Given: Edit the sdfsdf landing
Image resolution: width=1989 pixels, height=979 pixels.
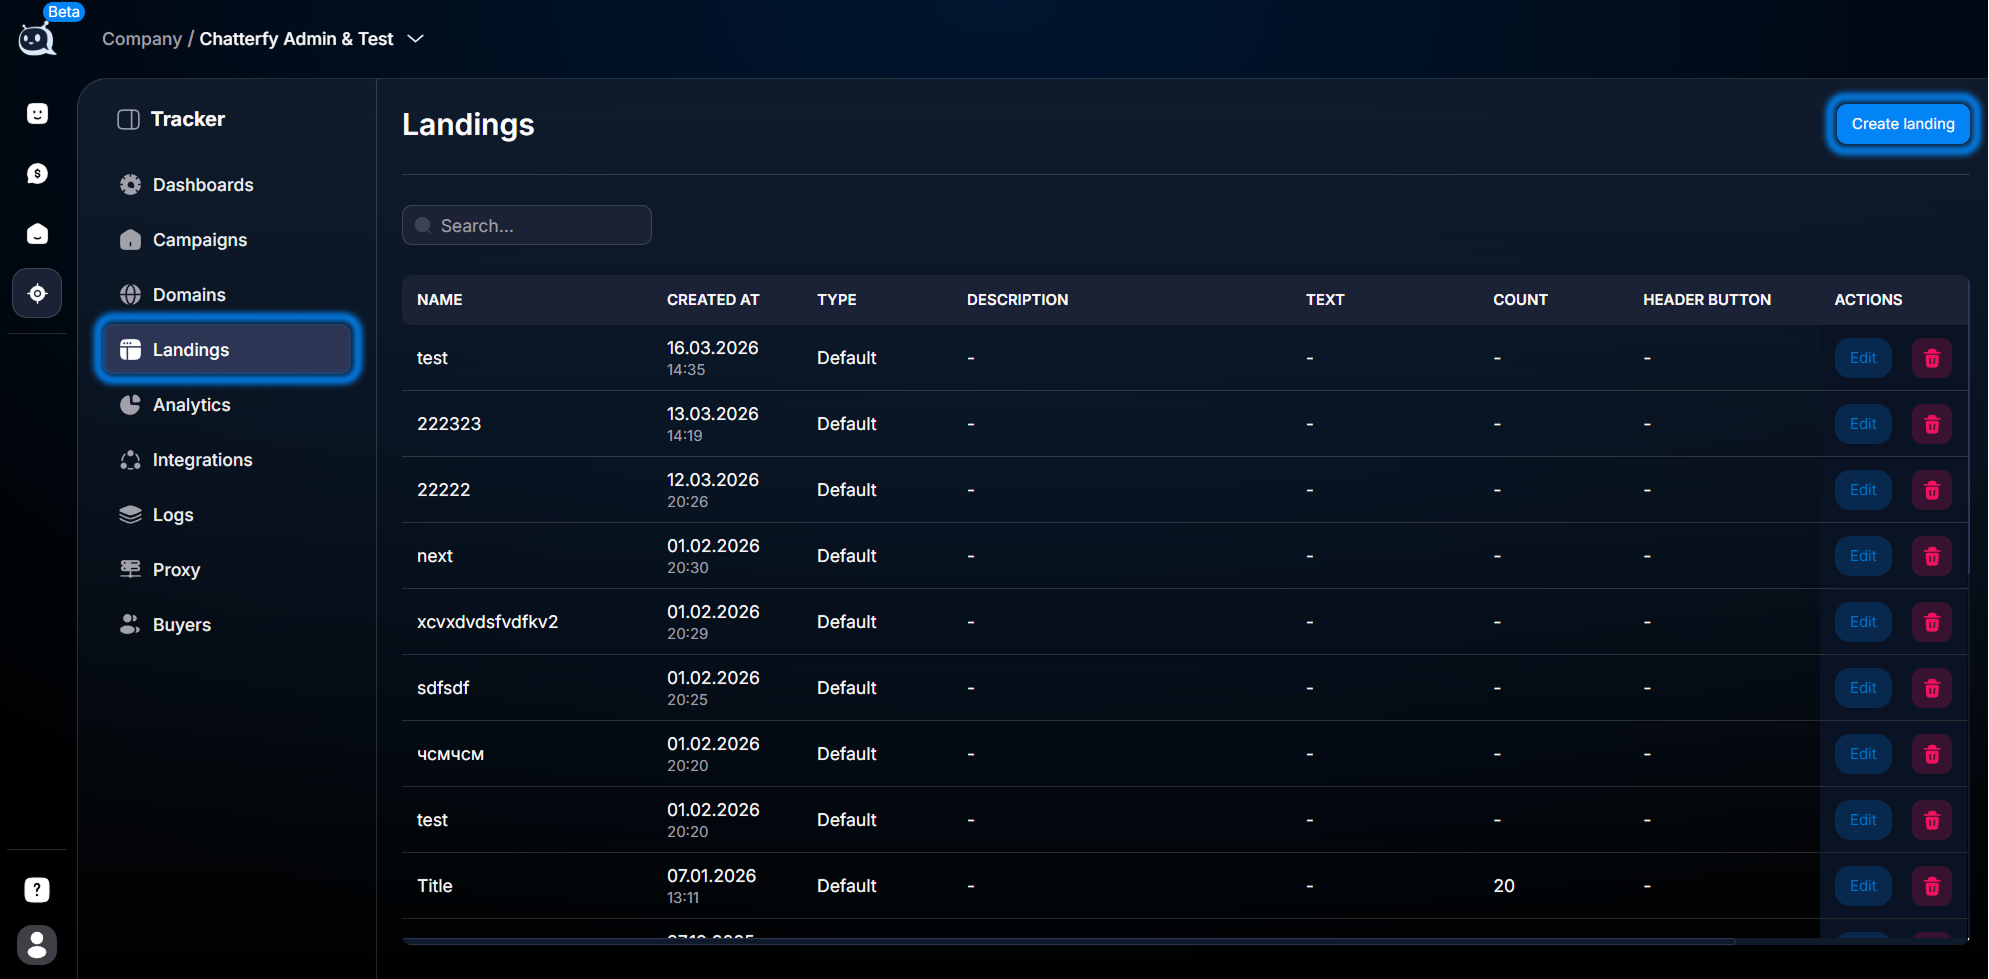Looking at the screenshot, I should pyautogui.click(x=1863, y=688).
